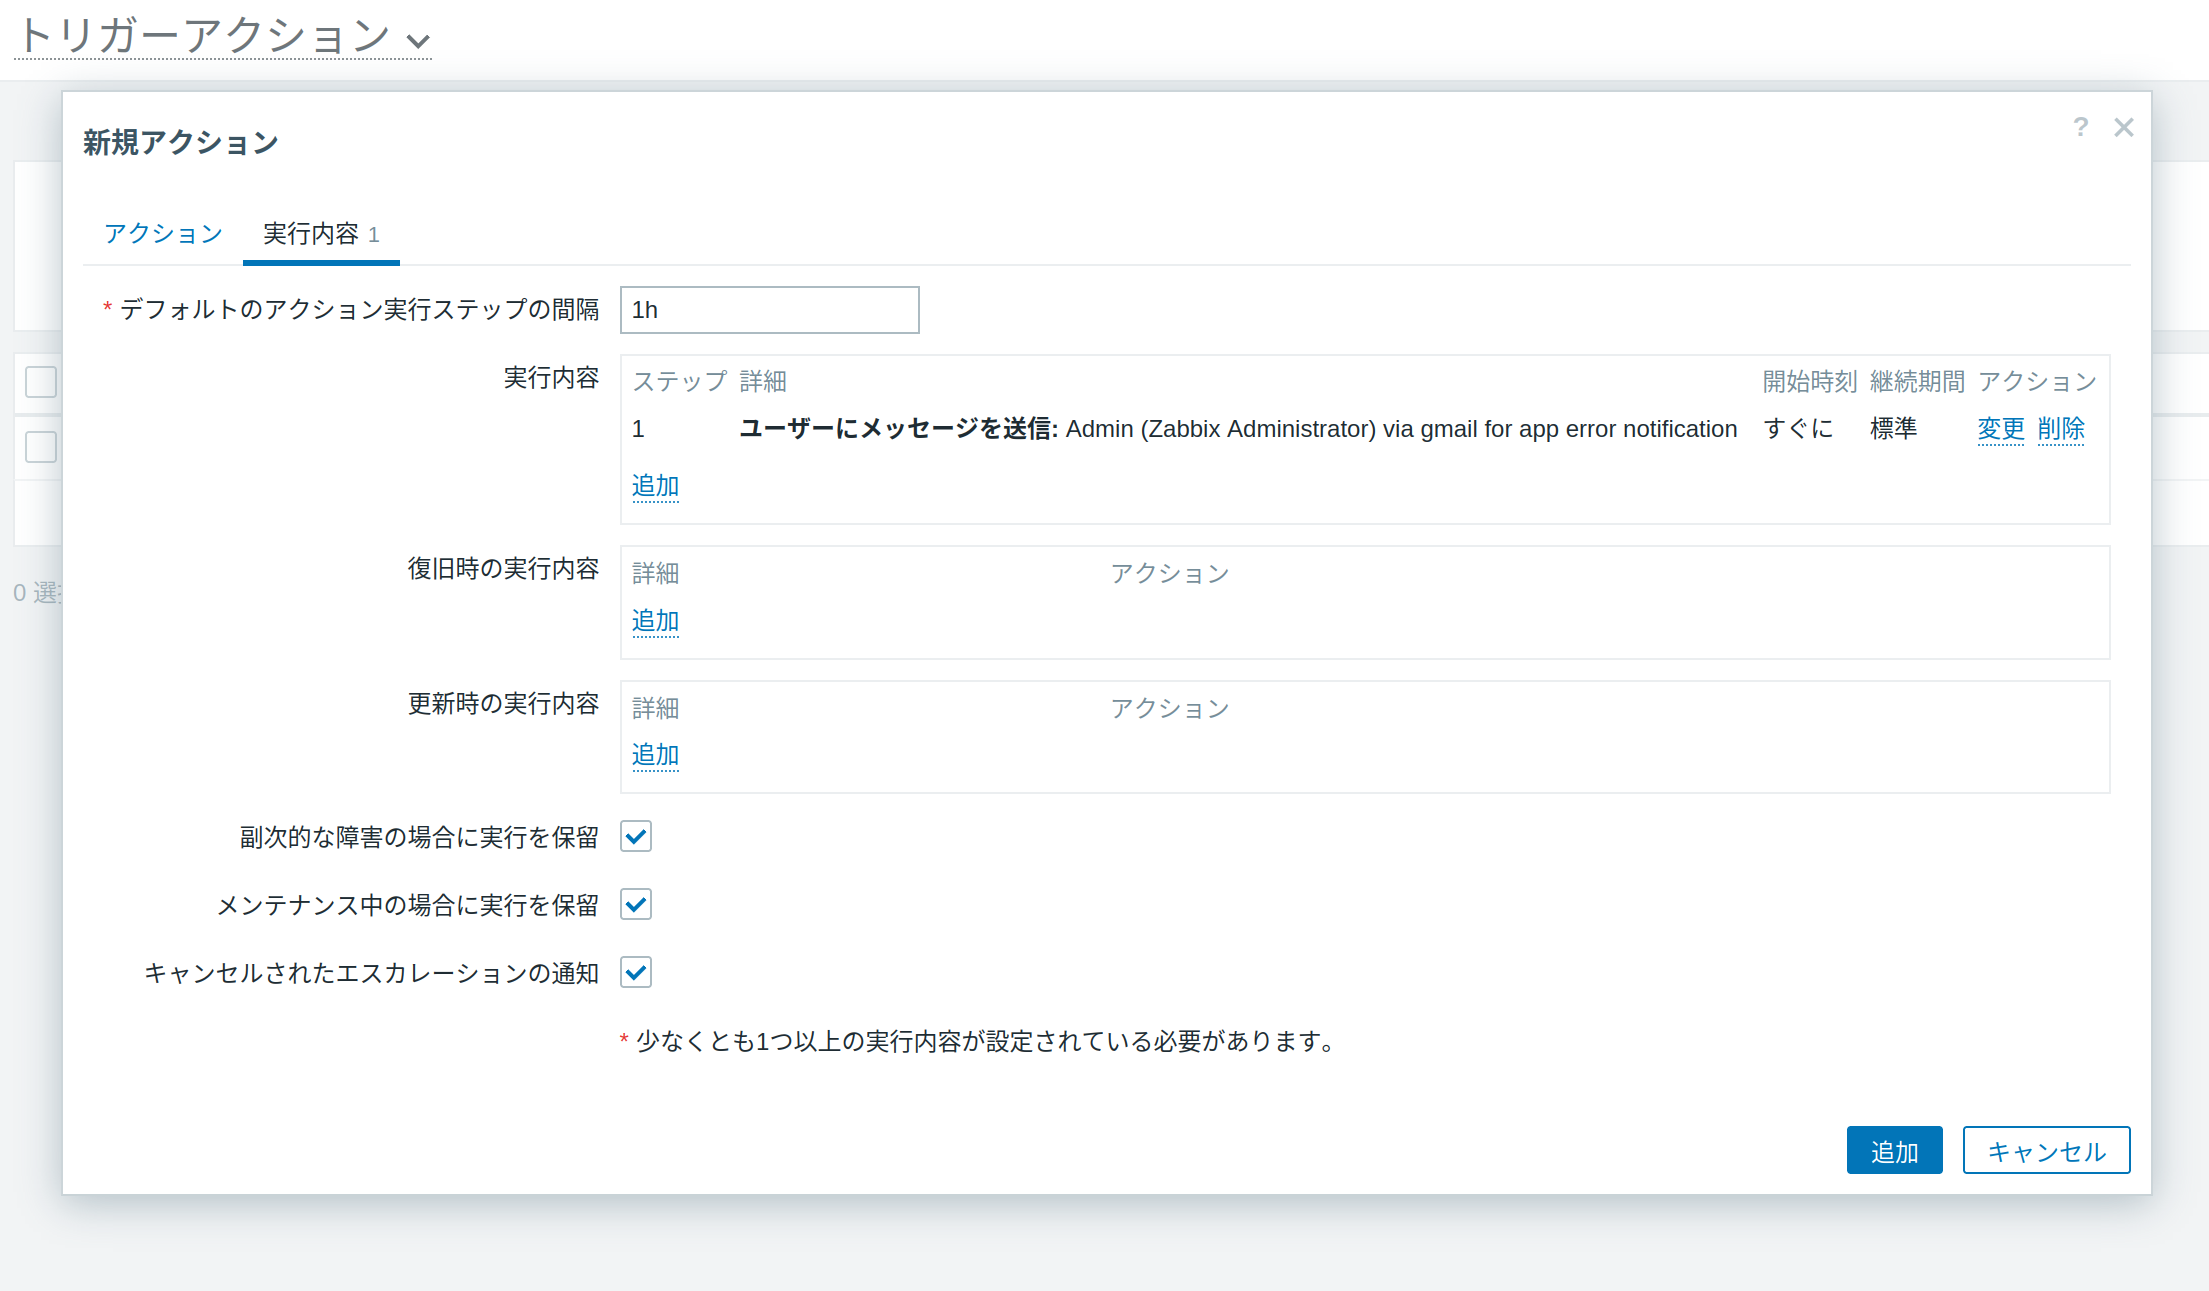Select the header checkbox in background list
Viewport: 2209px width, 1291px height.
pos(40,382)
